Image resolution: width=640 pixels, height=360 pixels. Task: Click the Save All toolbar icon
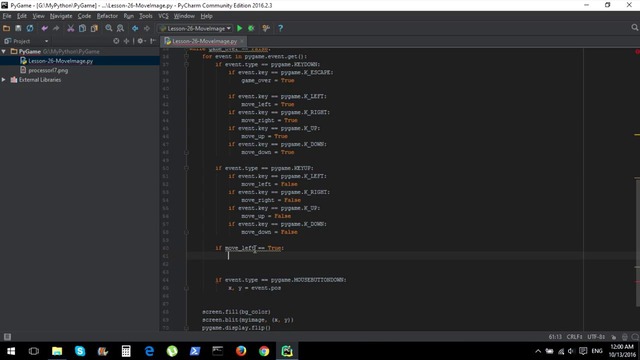pyautogui.click(x=18, y=28)
